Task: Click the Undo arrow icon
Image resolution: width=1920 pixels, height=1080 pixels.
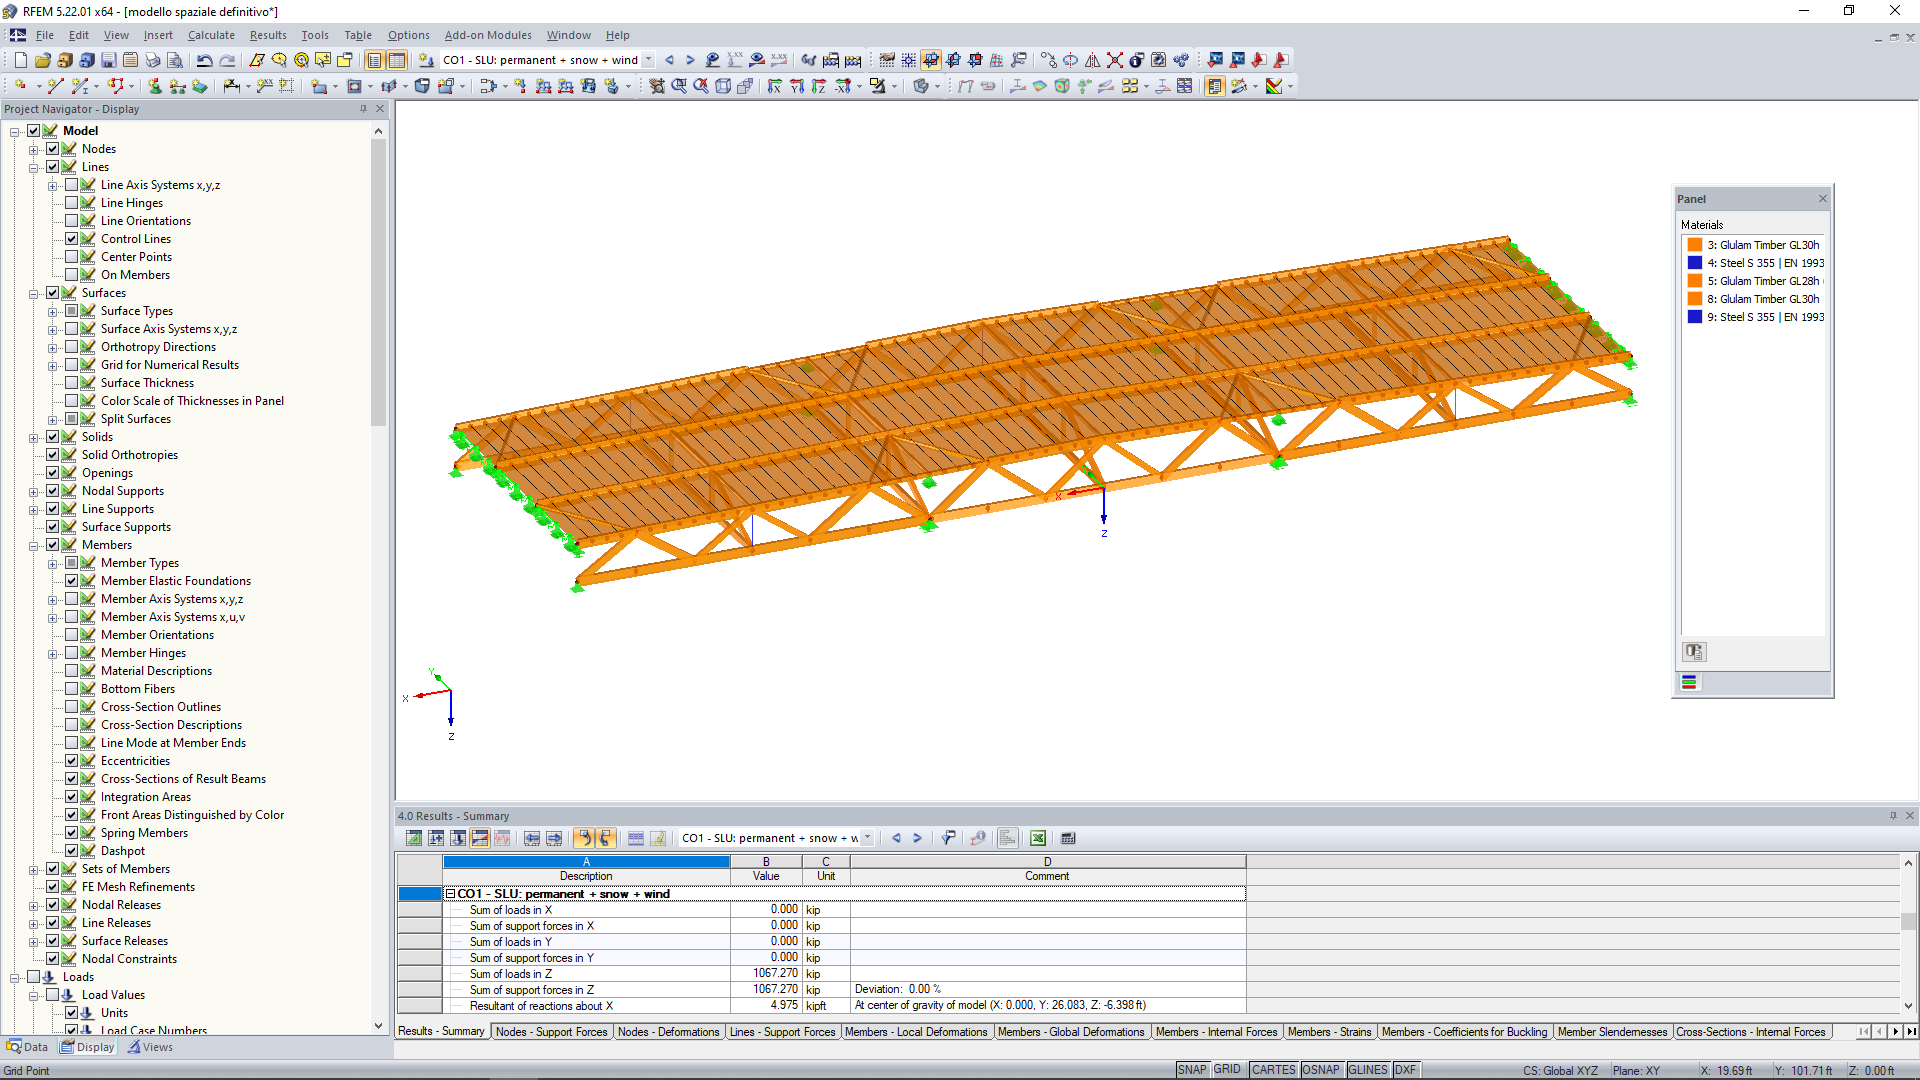Action: pyautogui.click(x=204, y=60)
